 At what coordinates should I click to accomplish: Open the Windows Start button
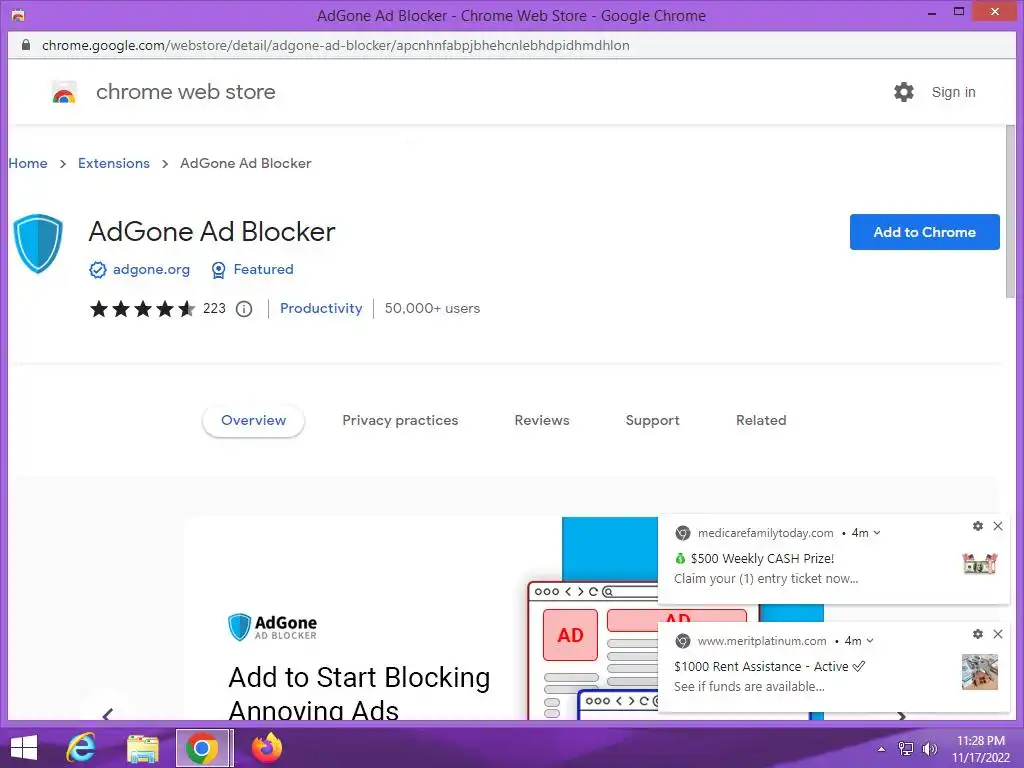(x=24, y=748)
